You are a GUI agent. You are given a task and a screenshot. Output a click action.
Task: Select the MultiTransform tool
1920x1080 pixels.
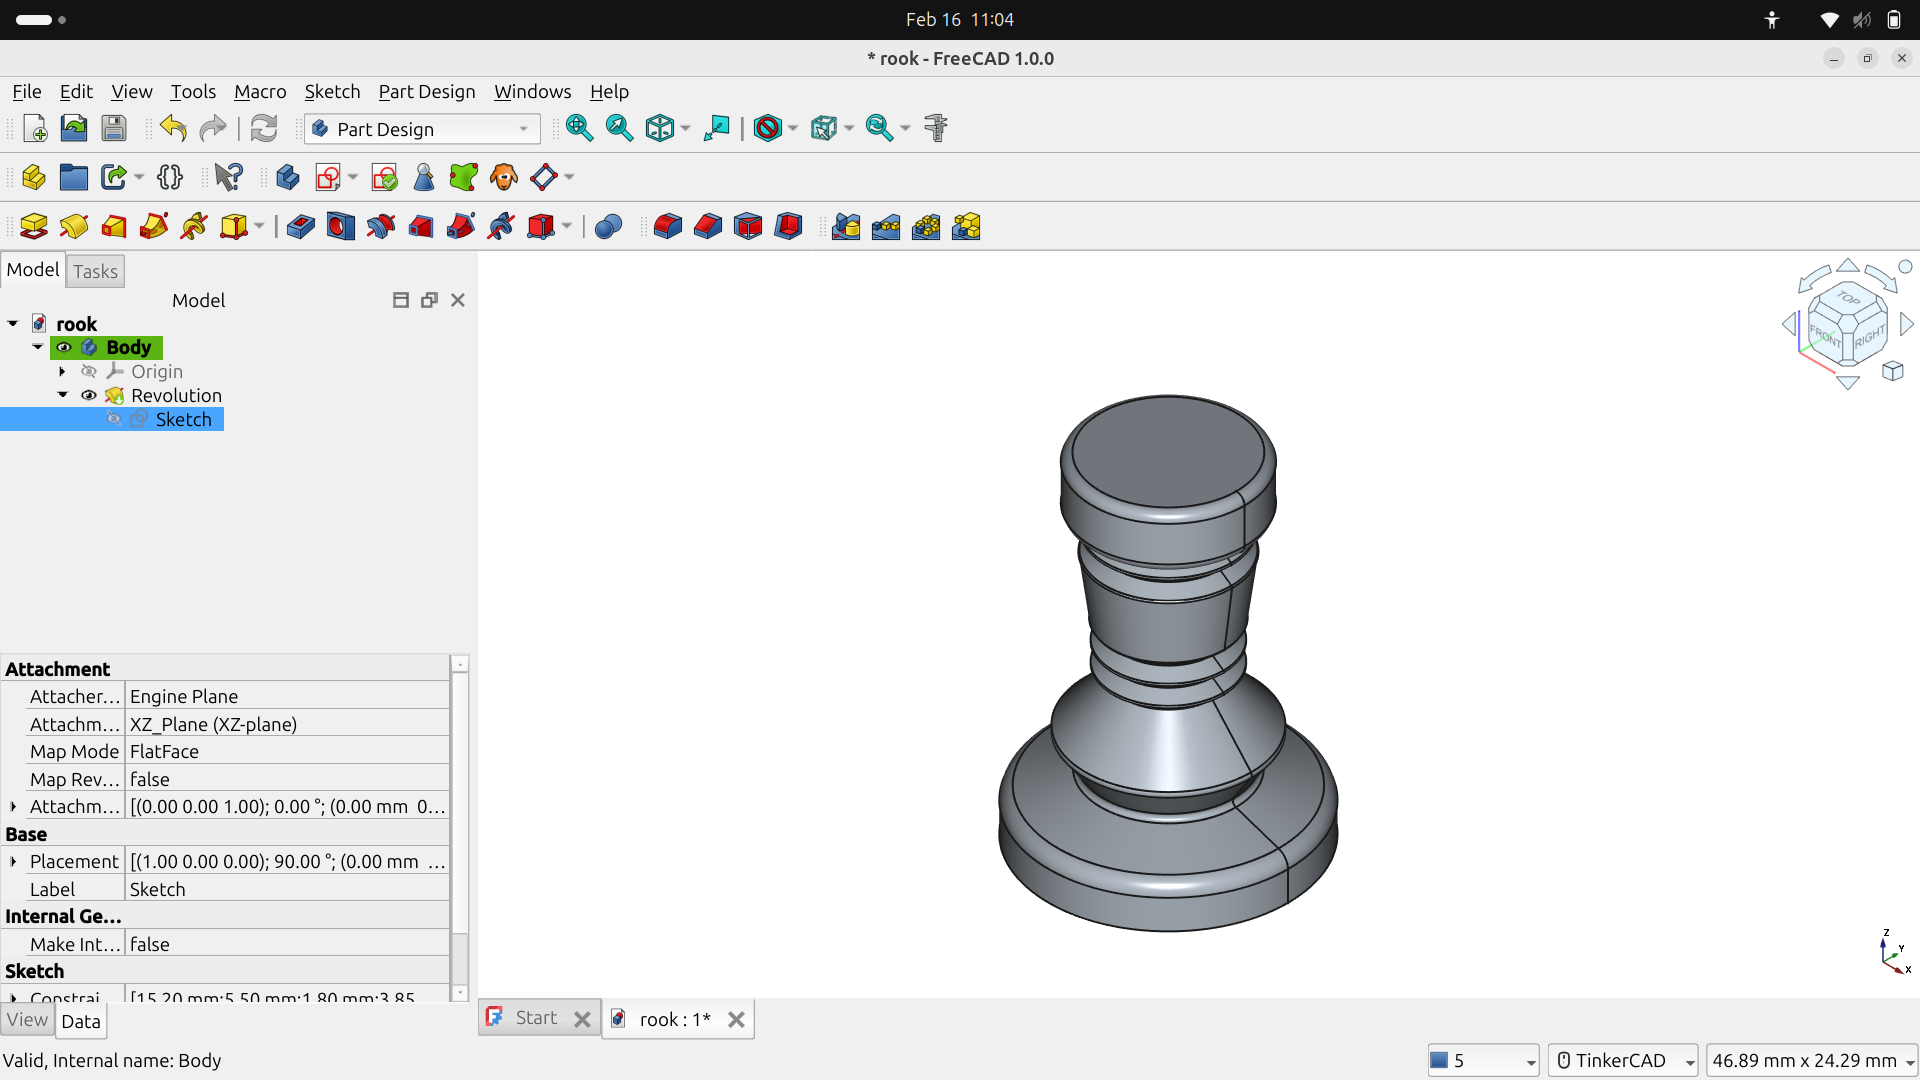966,226
